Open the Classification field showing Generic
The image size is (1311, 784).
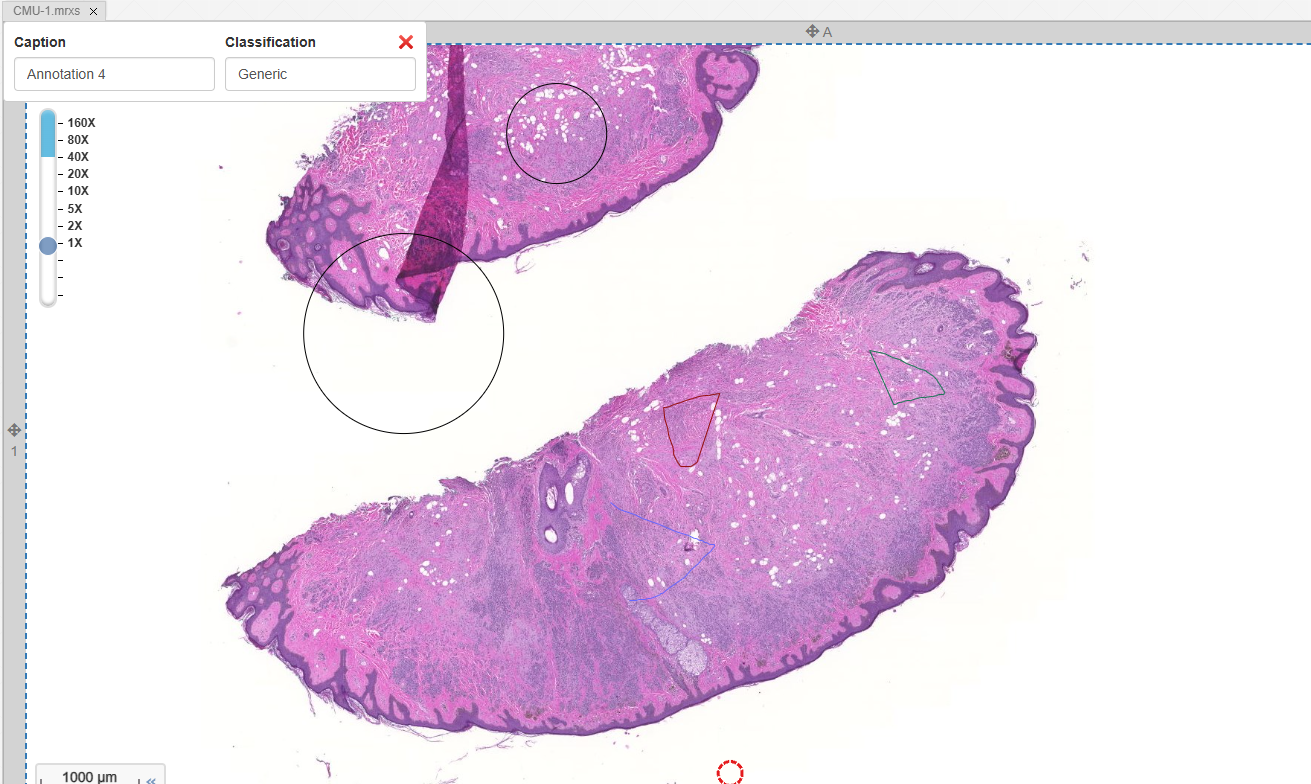(320, 74)
